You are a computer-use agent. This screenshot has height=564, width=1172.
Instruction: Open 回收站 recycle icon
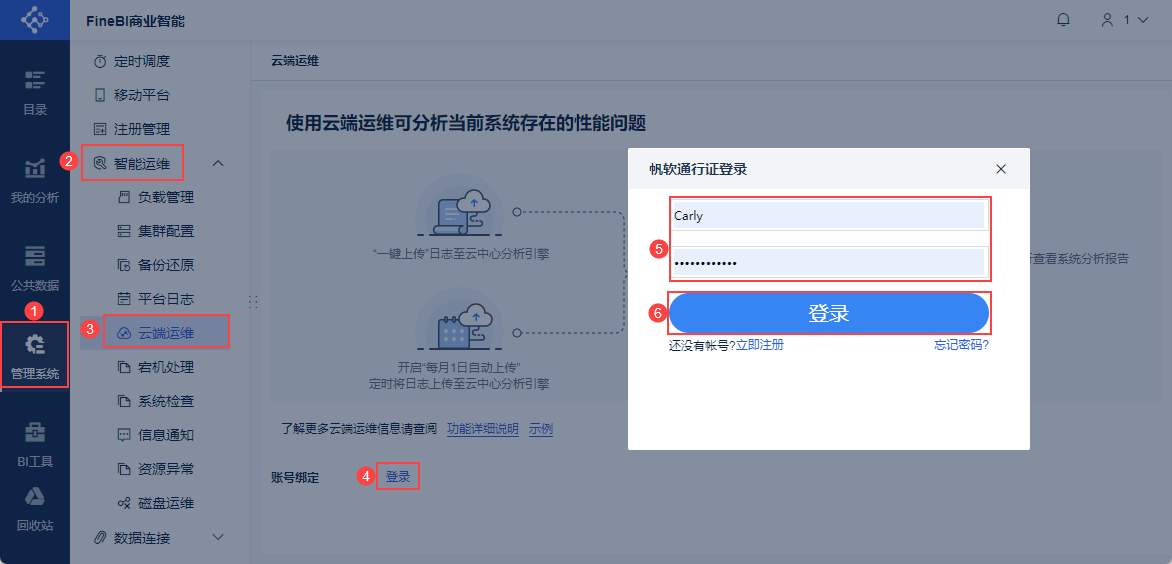coord(34,508)
